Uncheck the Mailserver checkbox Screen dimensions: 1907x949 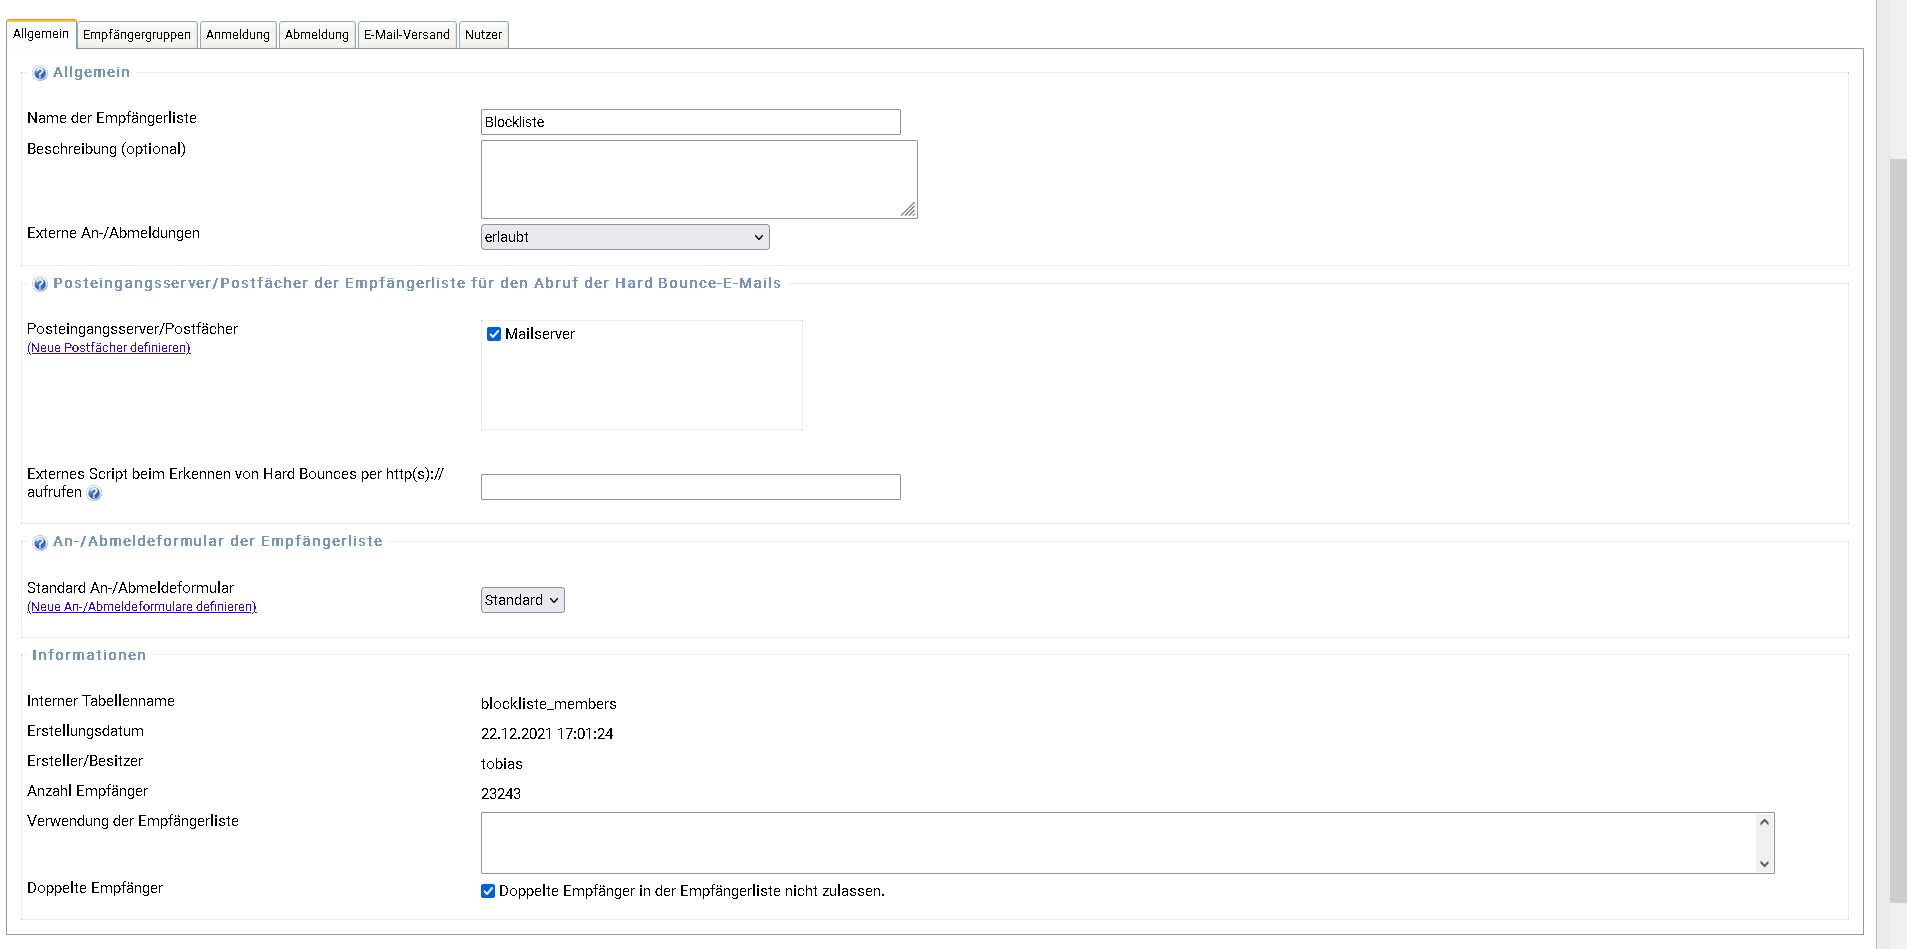pyautogui.click(x=494, y=334)
